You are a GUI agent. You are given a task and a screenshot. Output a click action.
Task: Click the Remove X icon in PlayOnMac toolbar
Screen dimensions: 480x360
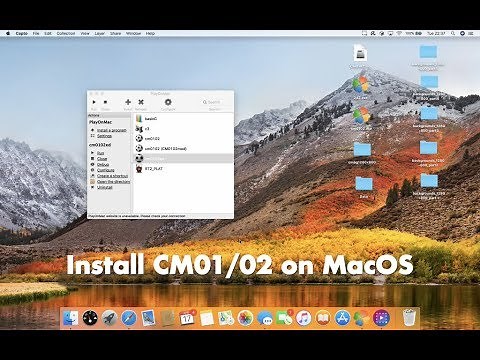(141, 102)
